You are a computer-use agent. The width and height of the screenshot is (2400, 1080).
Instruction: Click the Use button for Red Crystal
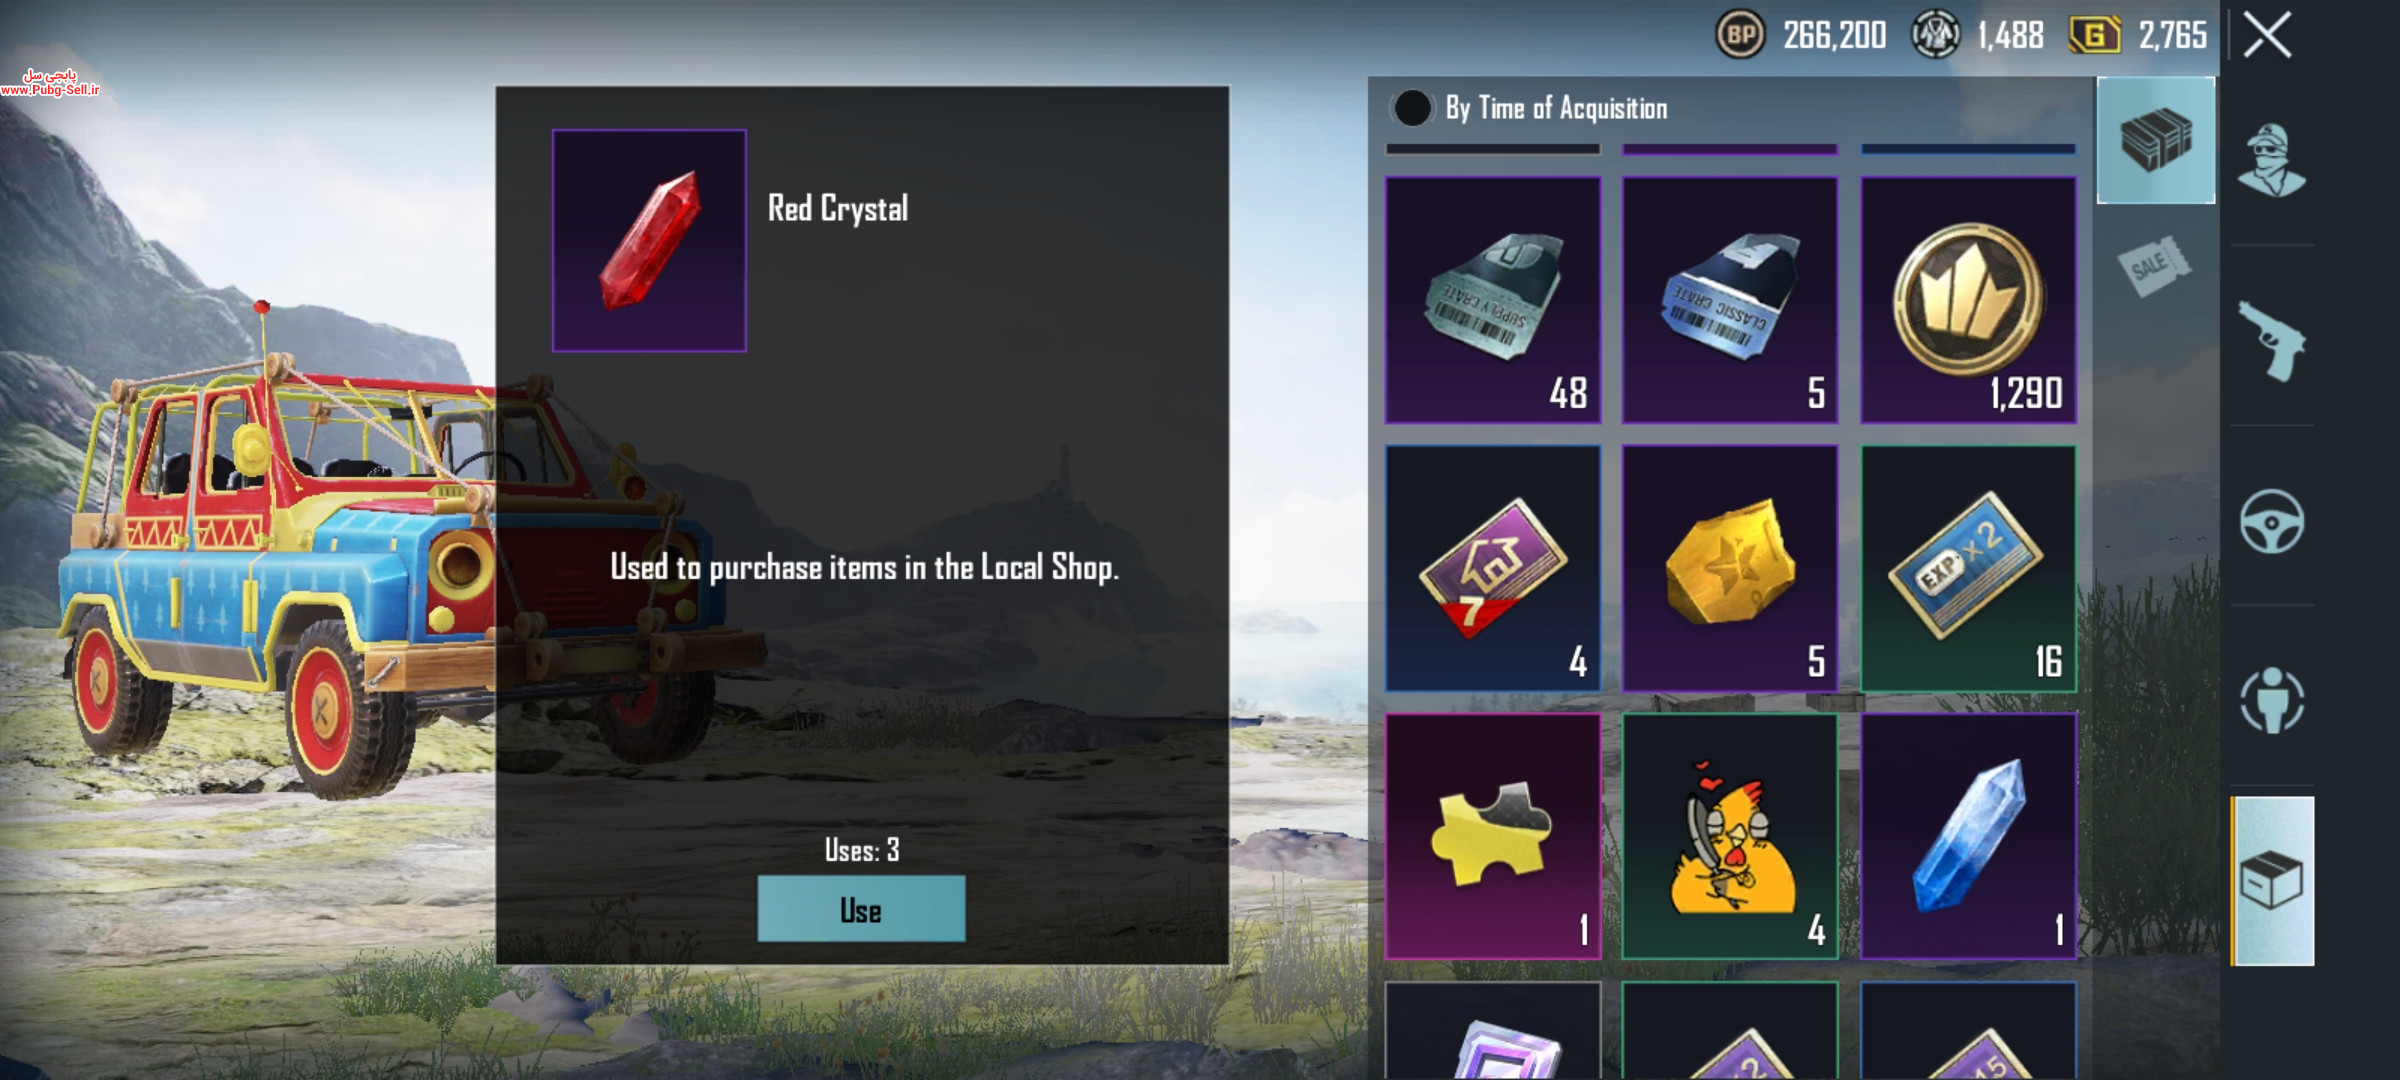coord(861,909)
